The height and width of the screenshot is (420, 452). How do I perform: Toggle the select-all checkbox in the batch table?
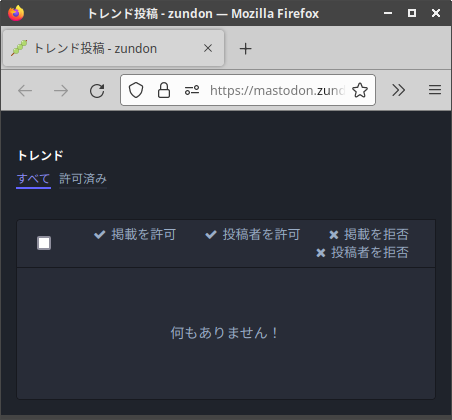(44, 243)
